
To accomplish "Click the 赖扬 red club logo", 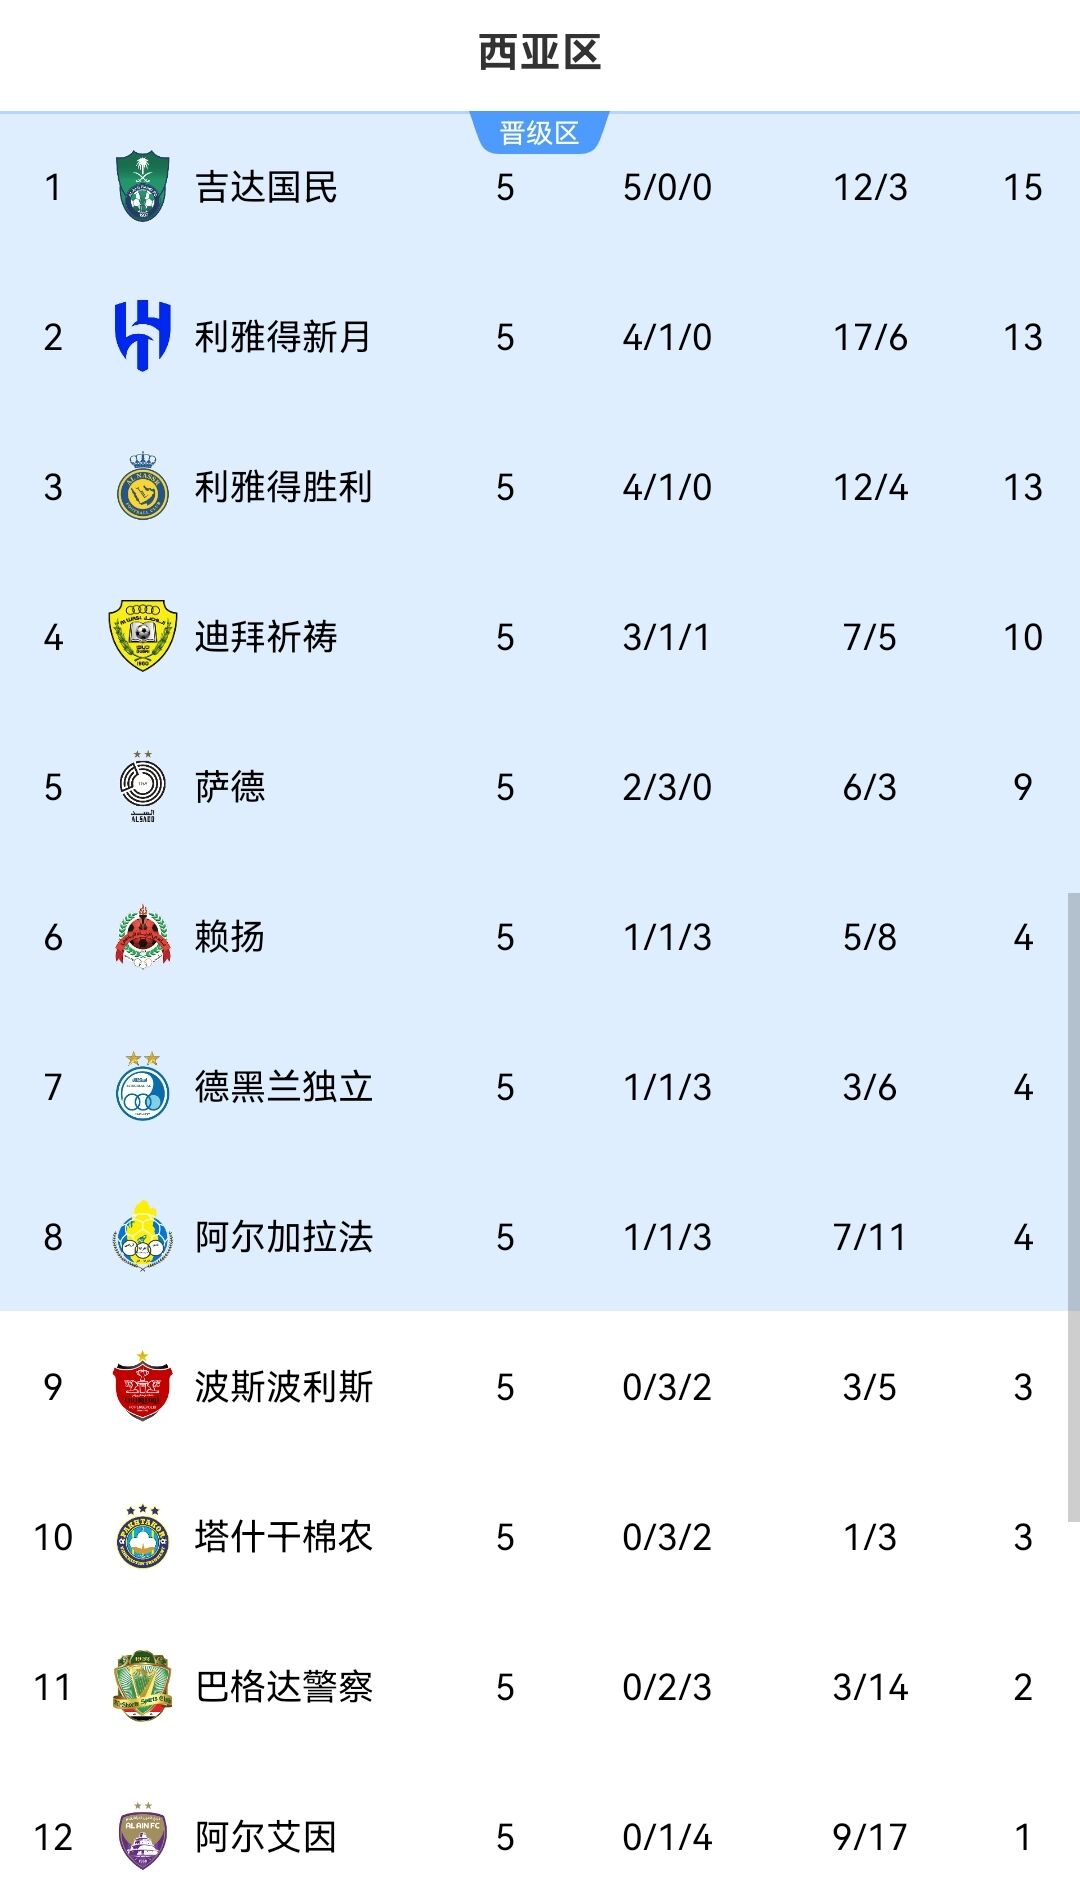I will [x=142, y=937].
